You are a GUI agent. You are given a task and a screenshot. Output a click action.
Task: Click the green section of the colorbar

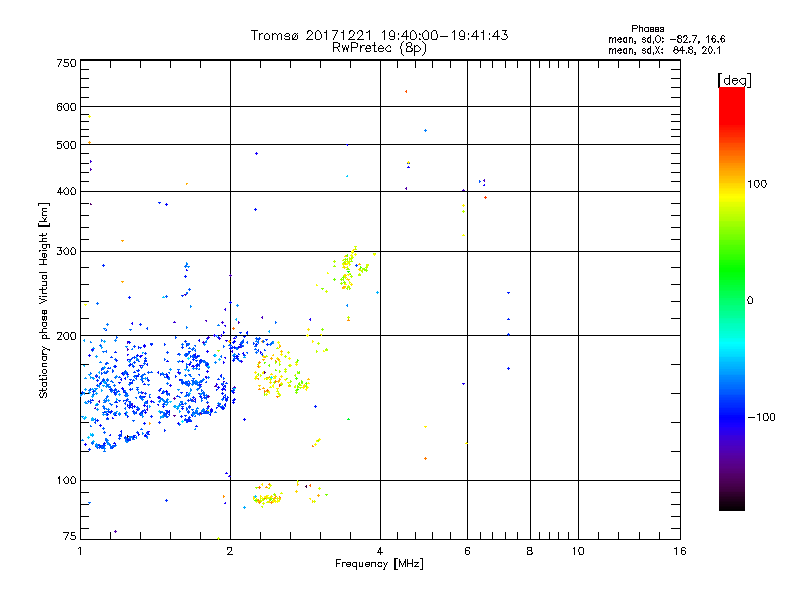(x=732, y=270)
